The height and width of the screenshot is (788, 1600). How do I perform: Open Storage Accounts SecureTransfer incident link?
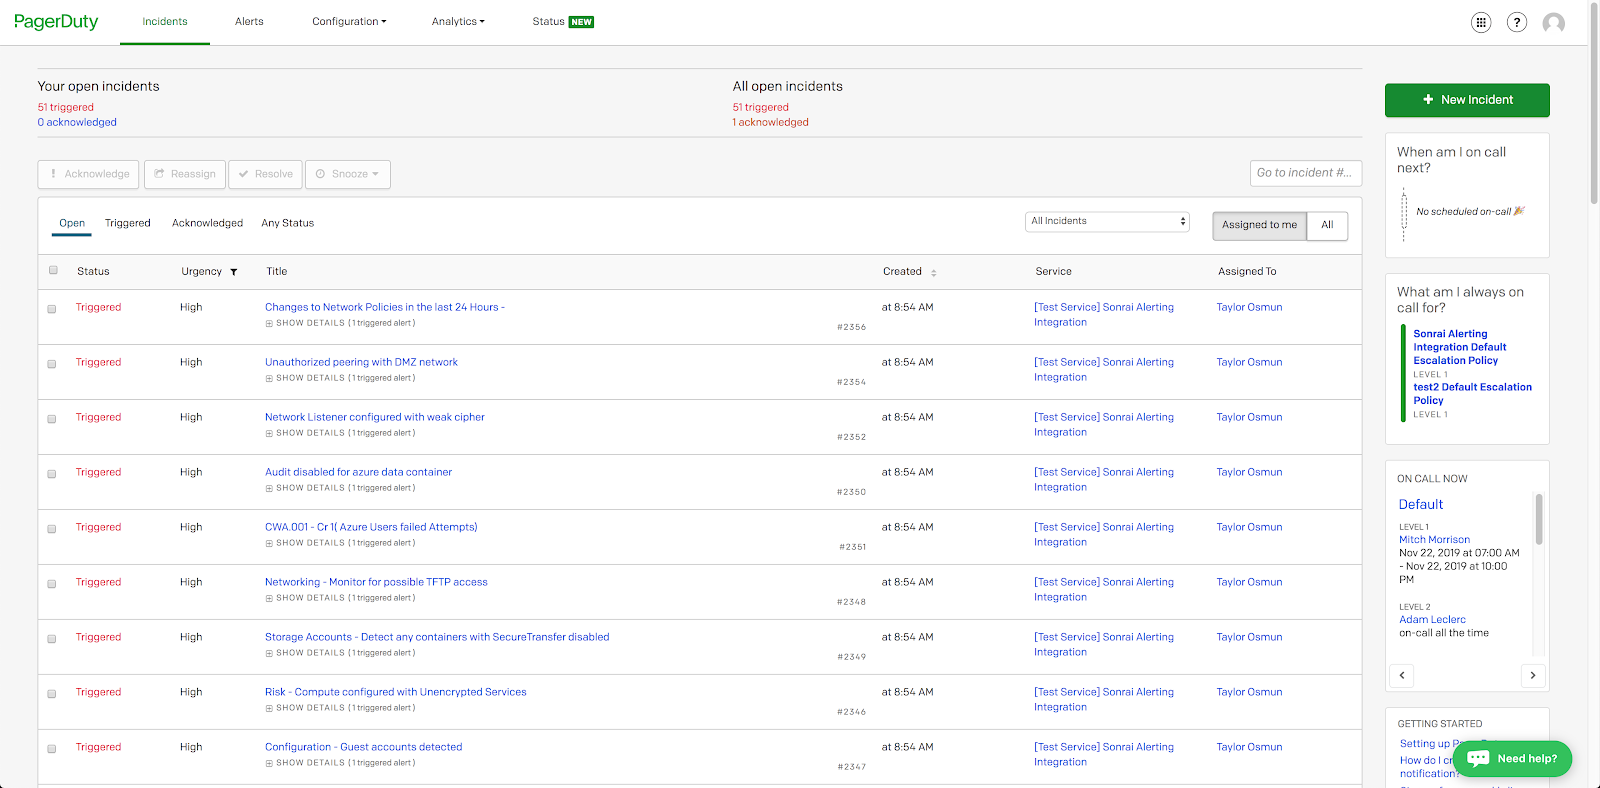pyautogui.click(x=437, y=637)
